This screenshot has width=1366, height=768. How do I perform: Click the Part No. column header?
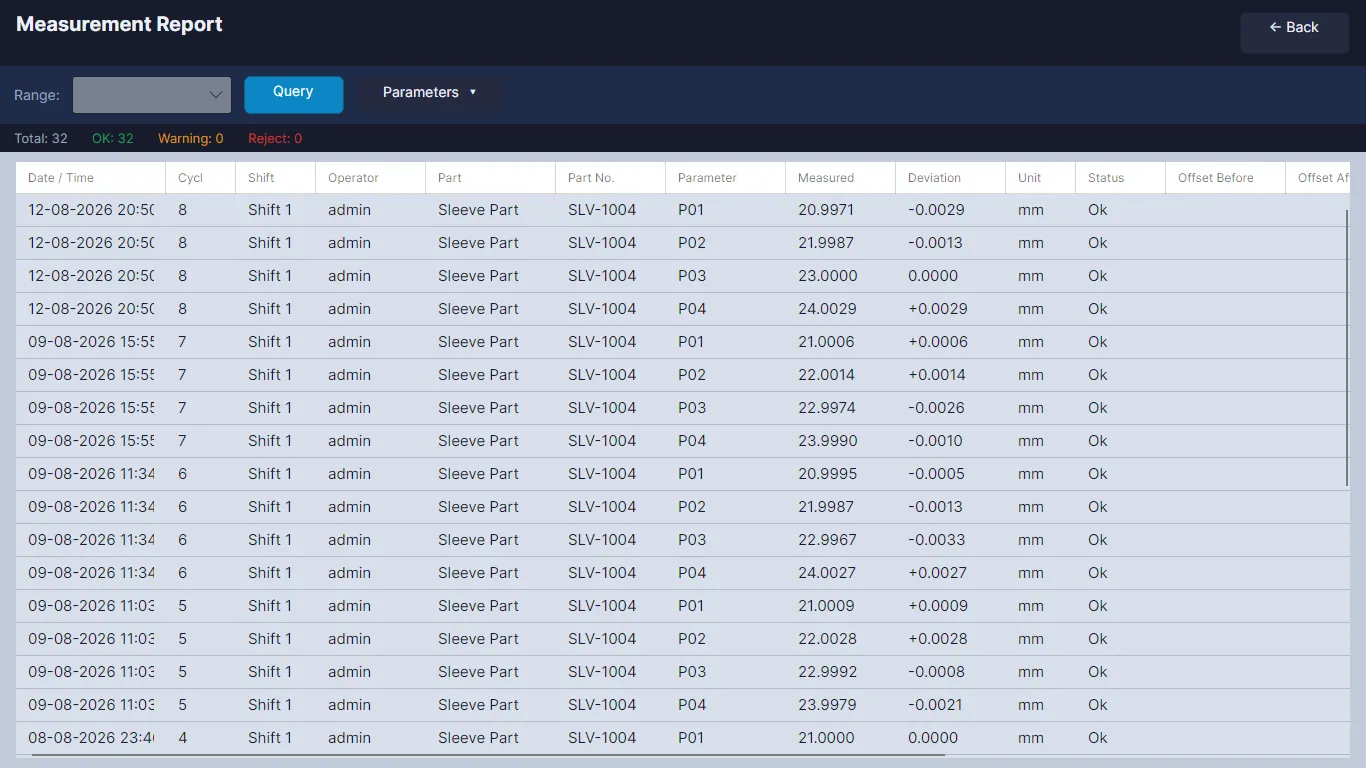[611, 178]
